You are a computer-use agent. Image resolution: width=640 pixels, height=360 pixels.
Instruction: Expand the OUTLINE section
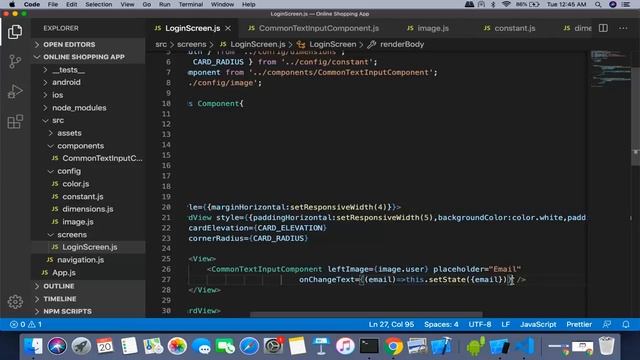pyautogui.click(x=88, y=286)
